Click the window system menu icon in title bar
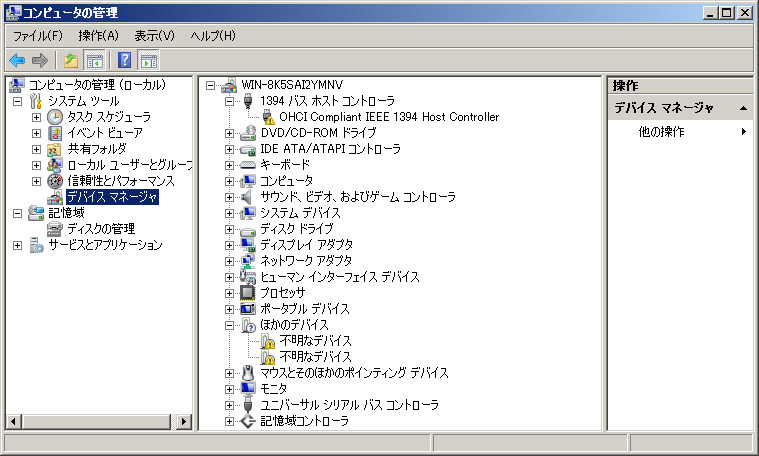759x456 pixels. coord(13,13)
